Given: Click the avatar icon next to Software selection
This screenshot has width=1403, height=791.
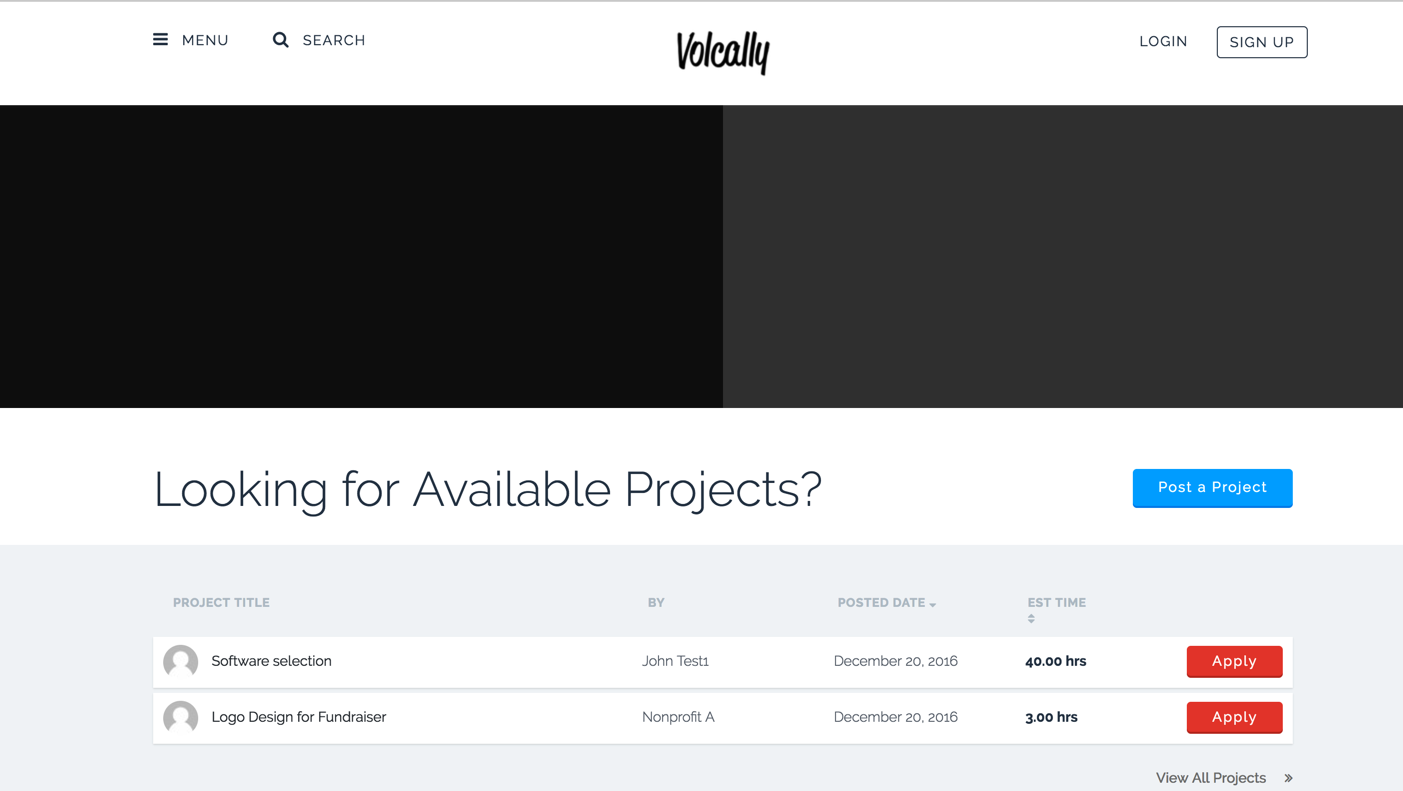Looking at the screenshot, I should (180, 661).
